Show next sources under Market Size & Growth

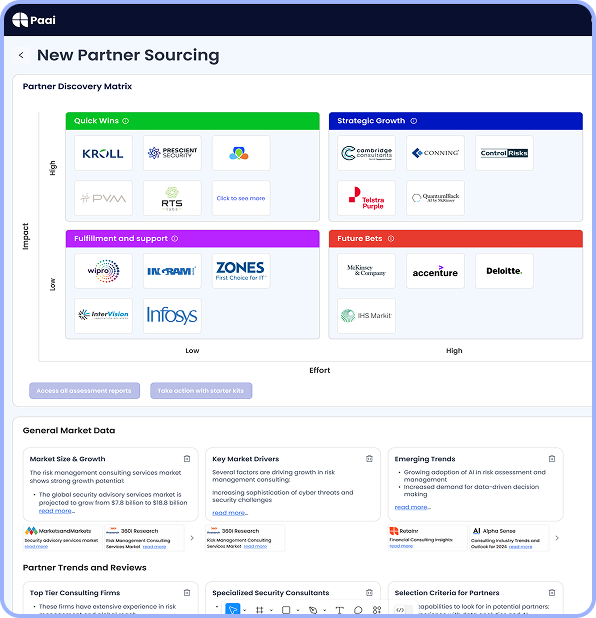(x=192, y=538)
